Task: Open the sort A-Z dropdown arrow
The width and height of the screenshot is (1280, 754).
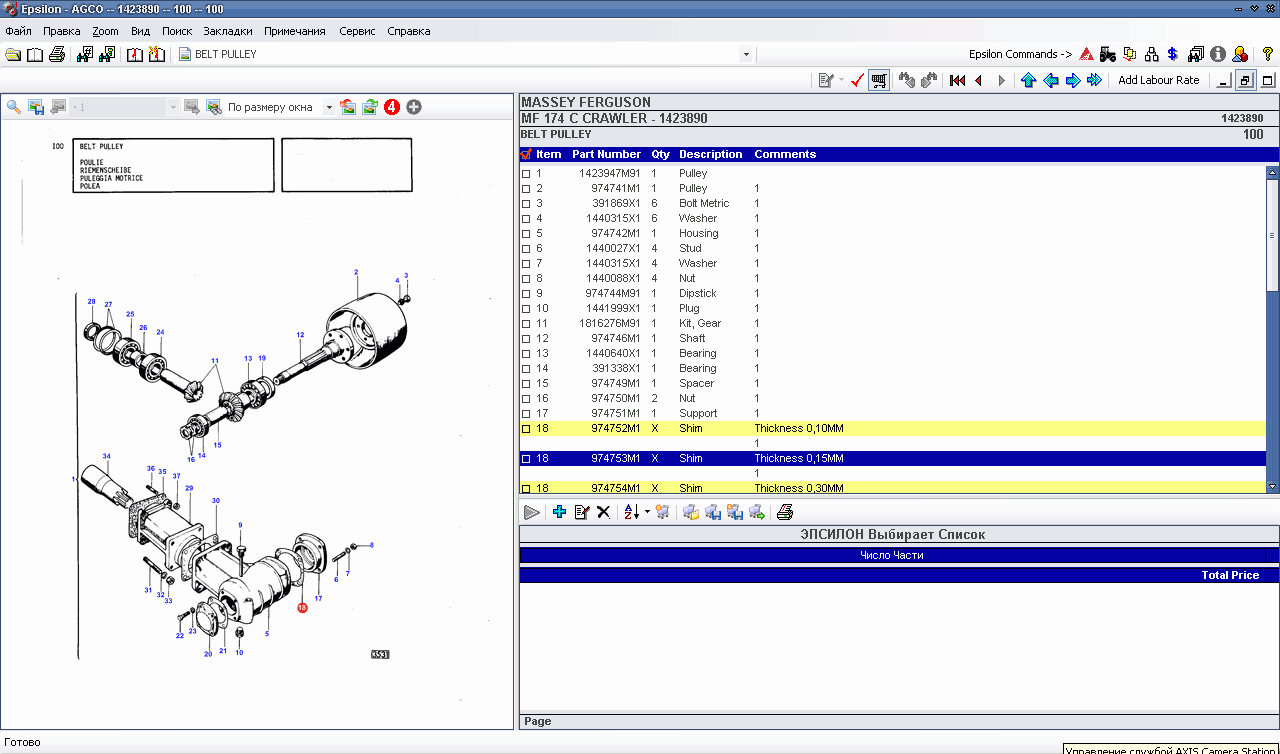Action: [647, 512]
